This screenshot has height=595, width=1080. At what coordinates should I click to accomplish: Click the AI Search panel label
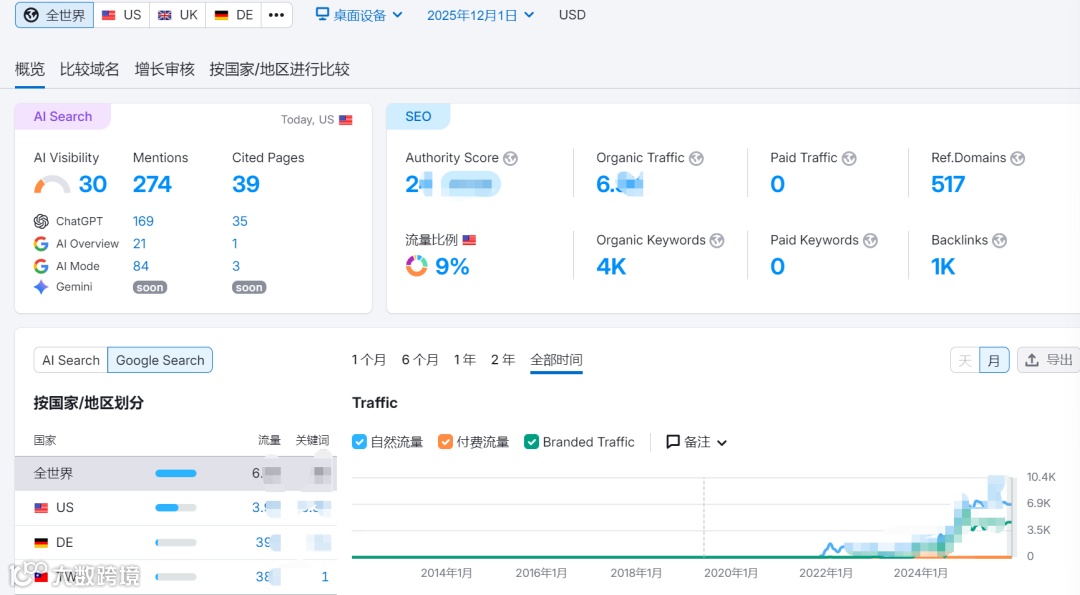click(x=63, y=116)
